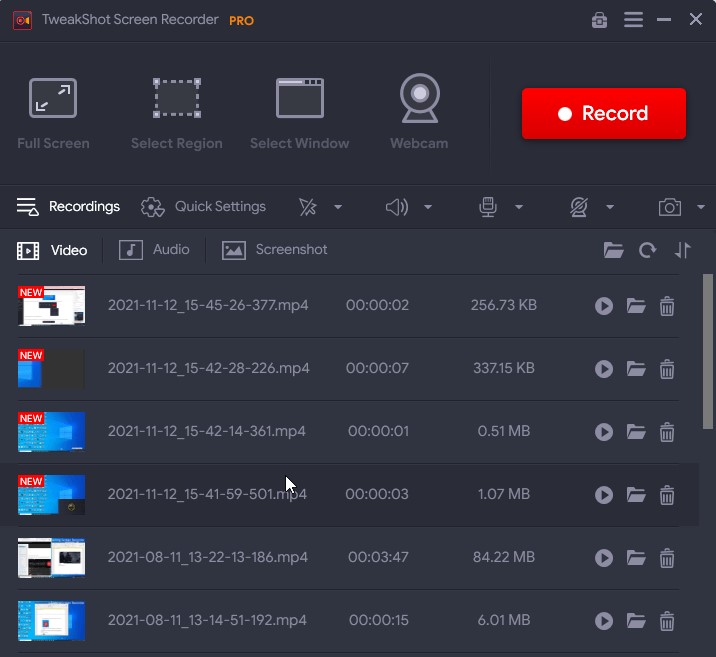Choose Select Window capture mode
Screen dimensions: 716x657
tap(300, 114)
